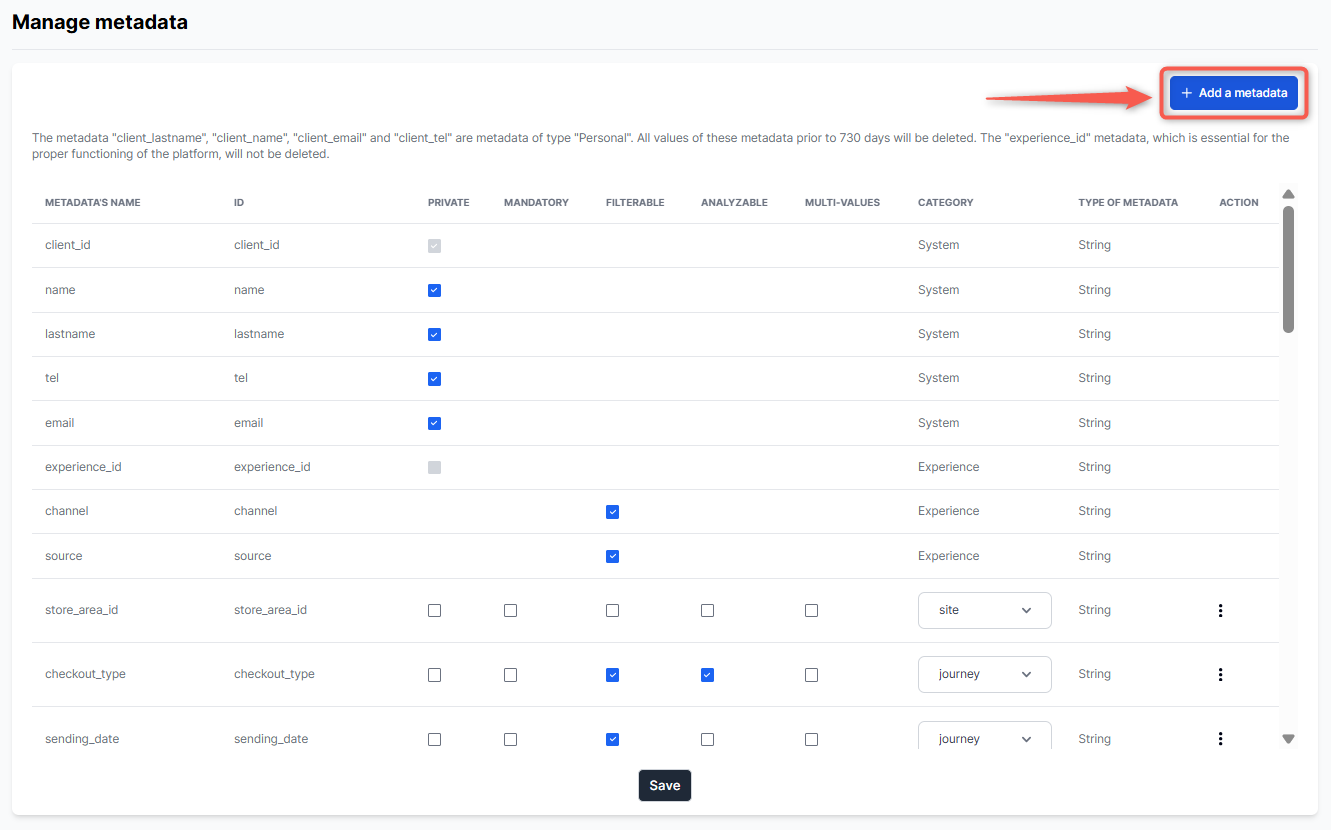Enable Multi-values for sending_date

pyautogui.click(x=811, y=739)
